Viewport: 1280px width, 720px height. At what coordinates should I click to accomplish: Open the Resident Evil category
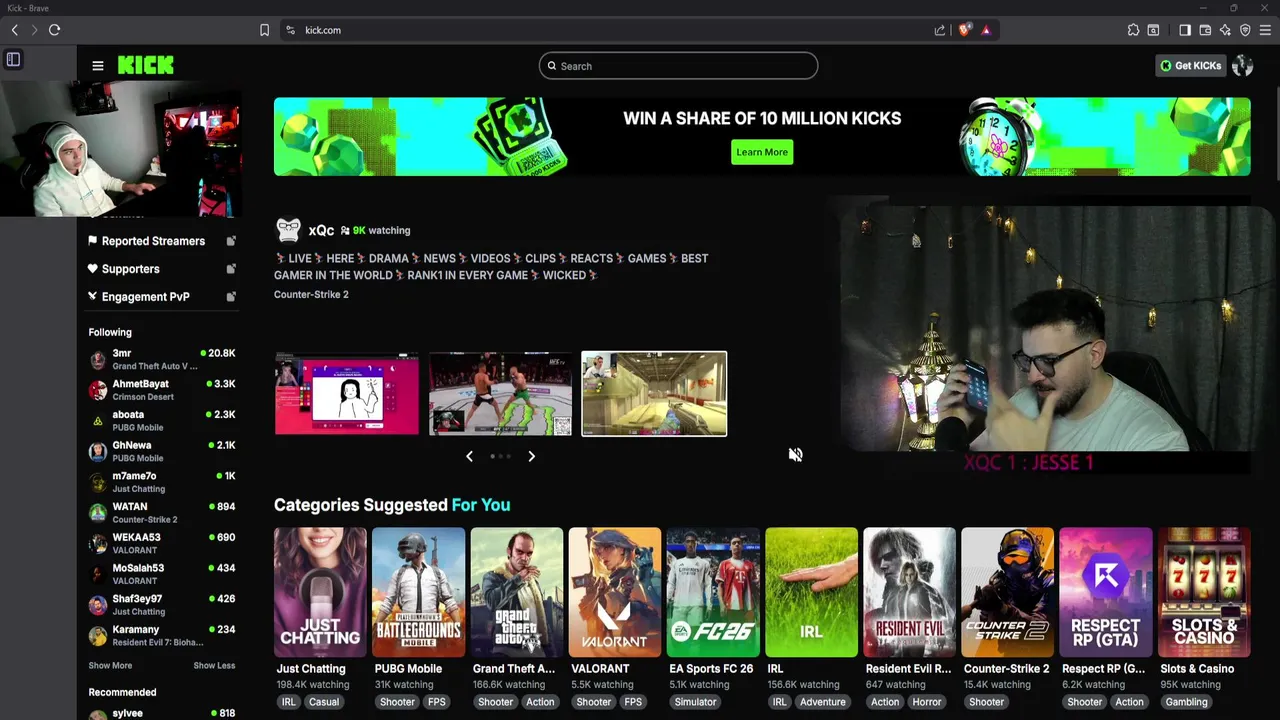coord(909,592)
